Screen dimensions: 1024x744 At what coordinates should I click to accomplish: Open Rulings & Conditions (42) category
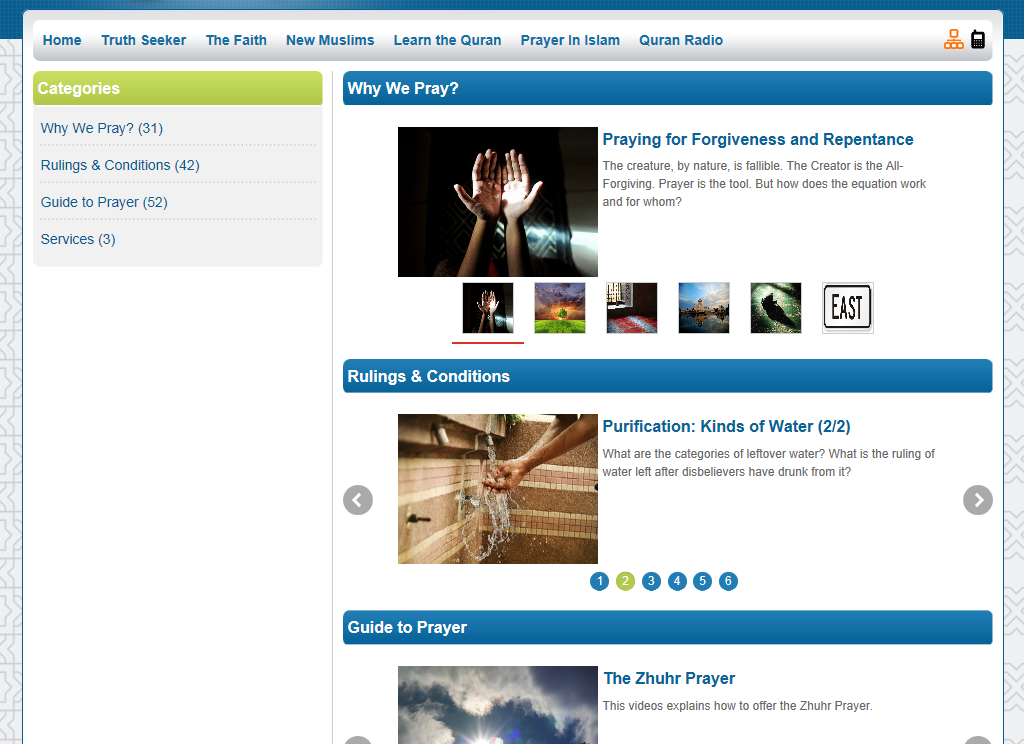[120, 165]
